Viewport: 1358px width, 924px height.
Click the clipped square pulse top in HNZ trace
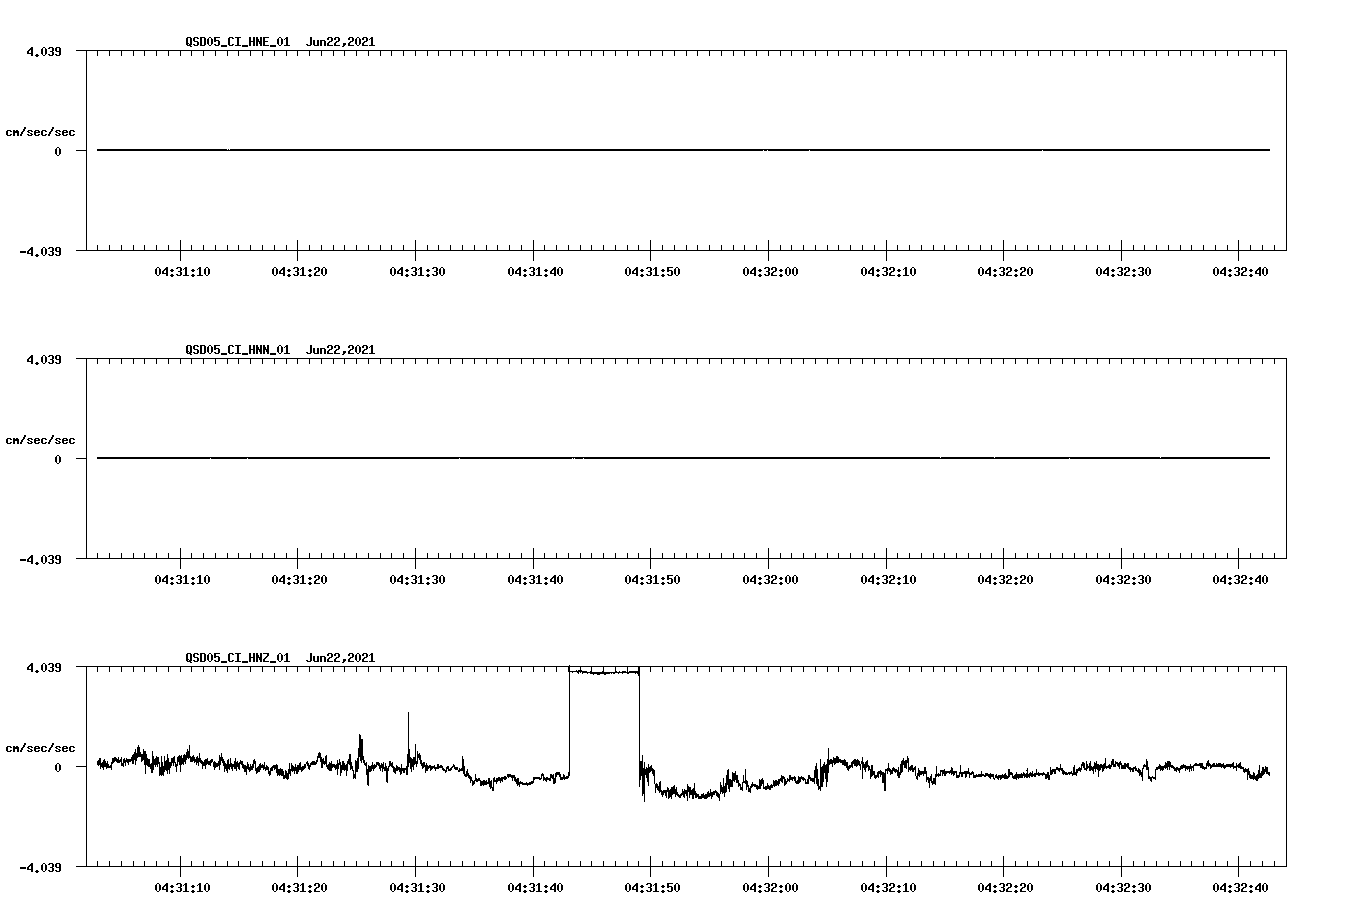coord(604,672)
